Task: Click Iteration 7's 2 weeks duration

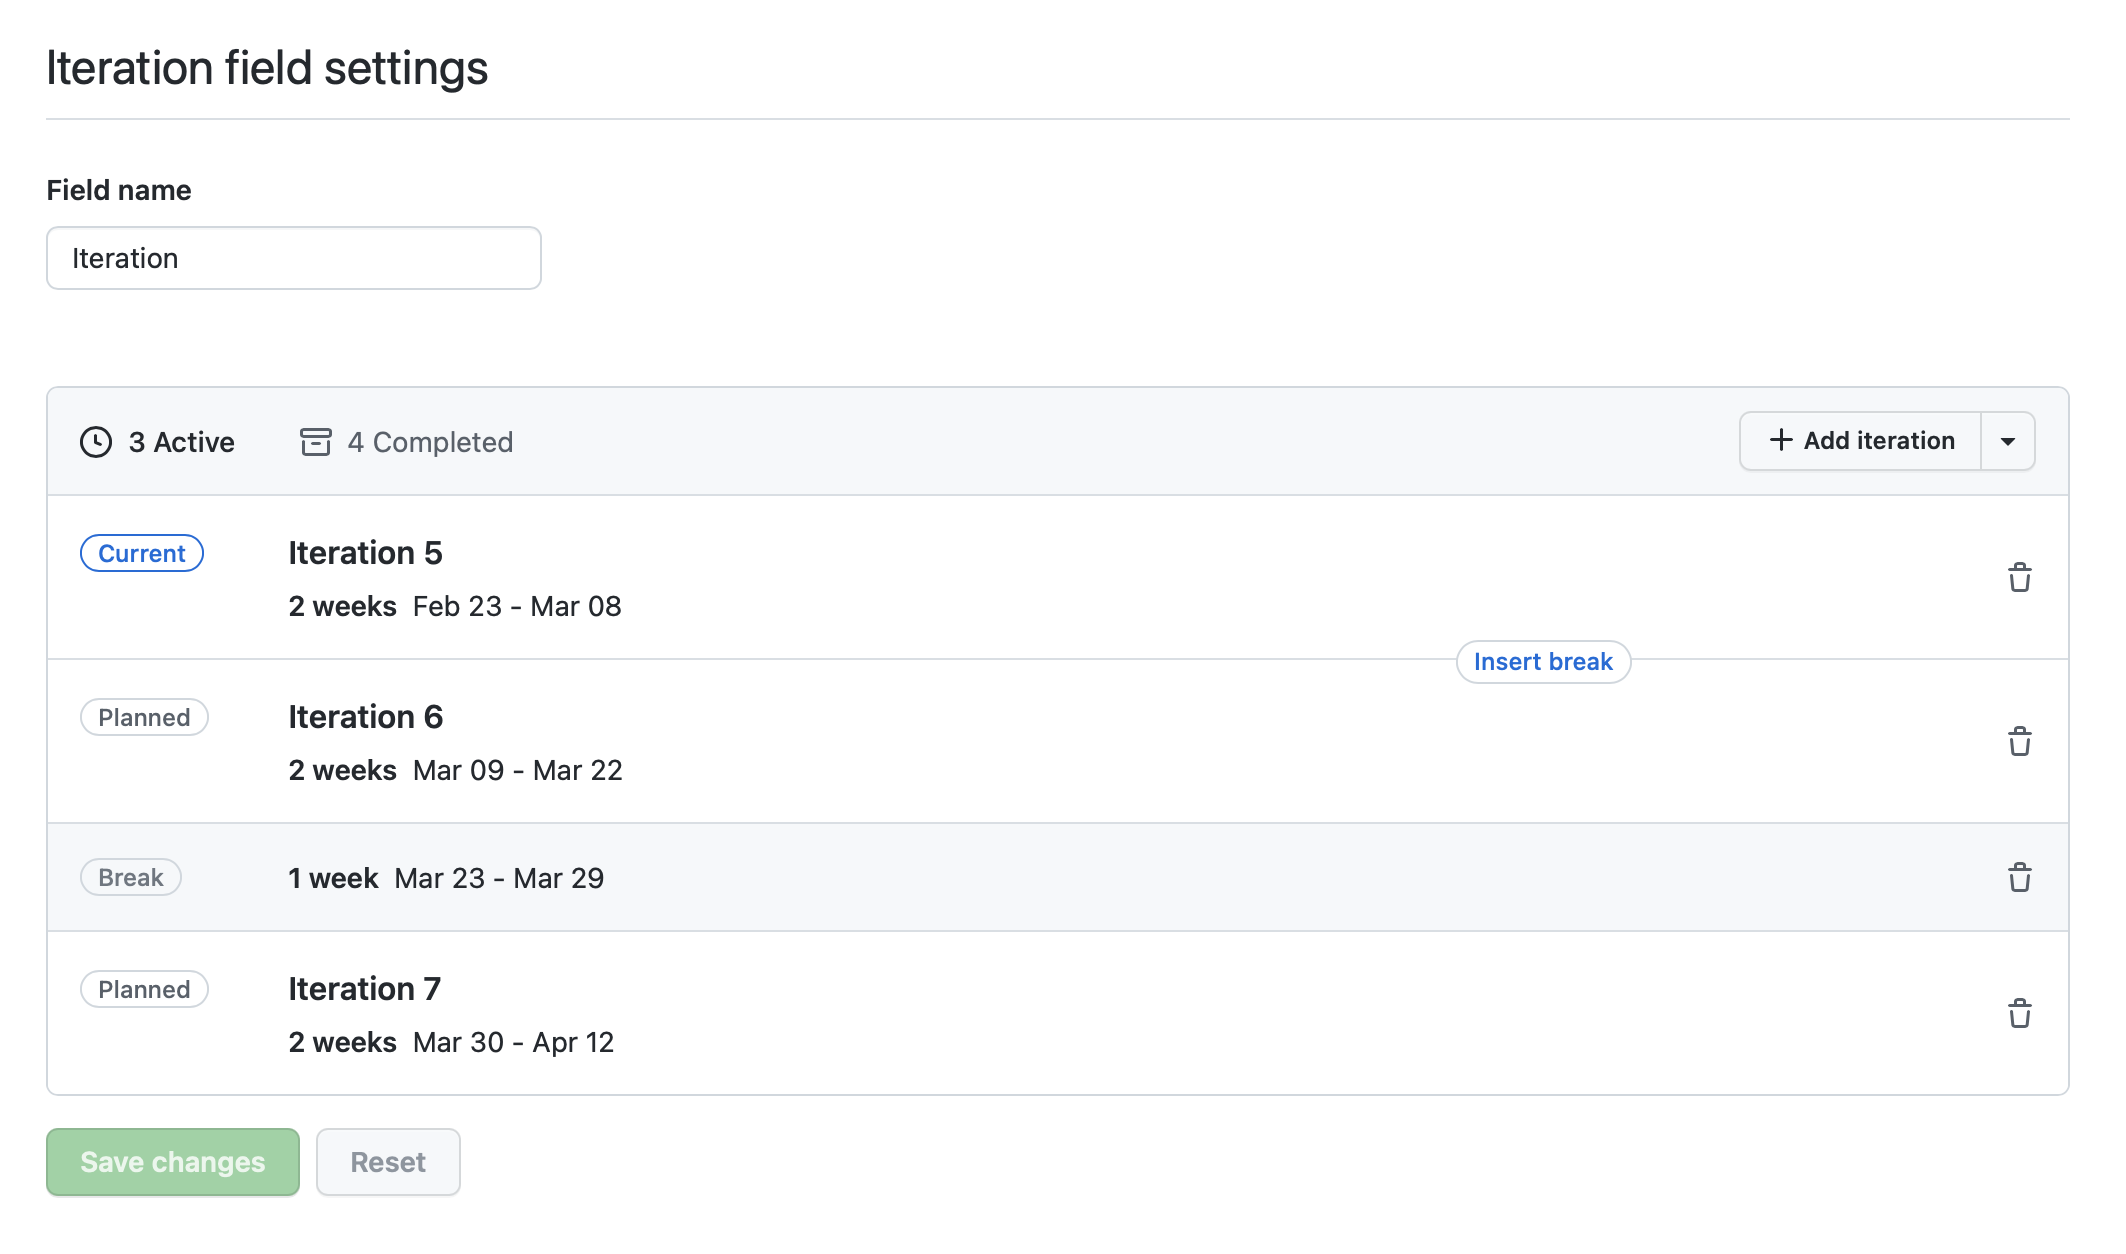Action: 342,1043
